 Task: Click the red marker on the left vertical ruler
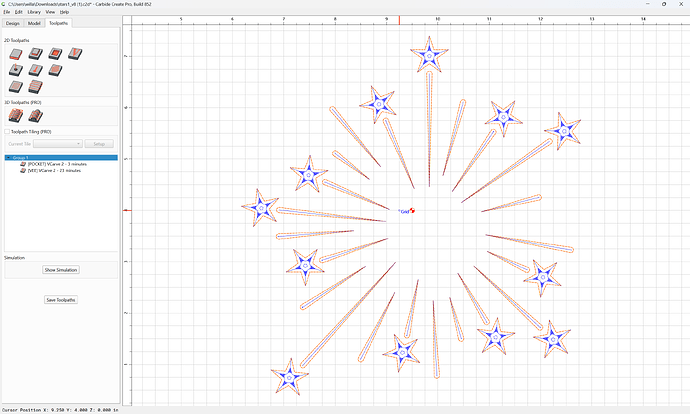[127, 210]
